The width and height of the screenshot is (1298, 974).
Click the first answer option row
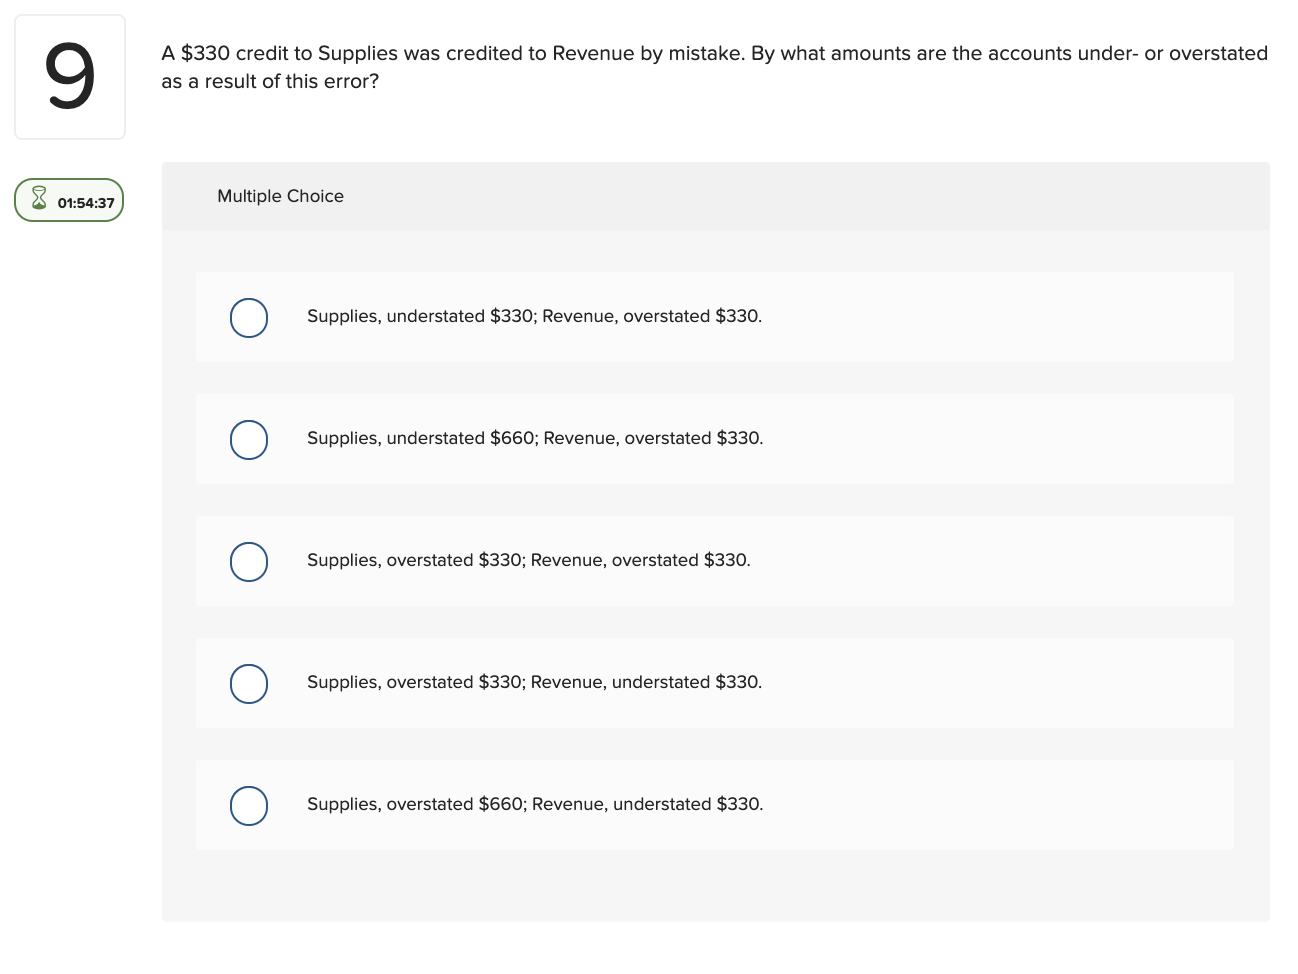[x=714, y=316]
